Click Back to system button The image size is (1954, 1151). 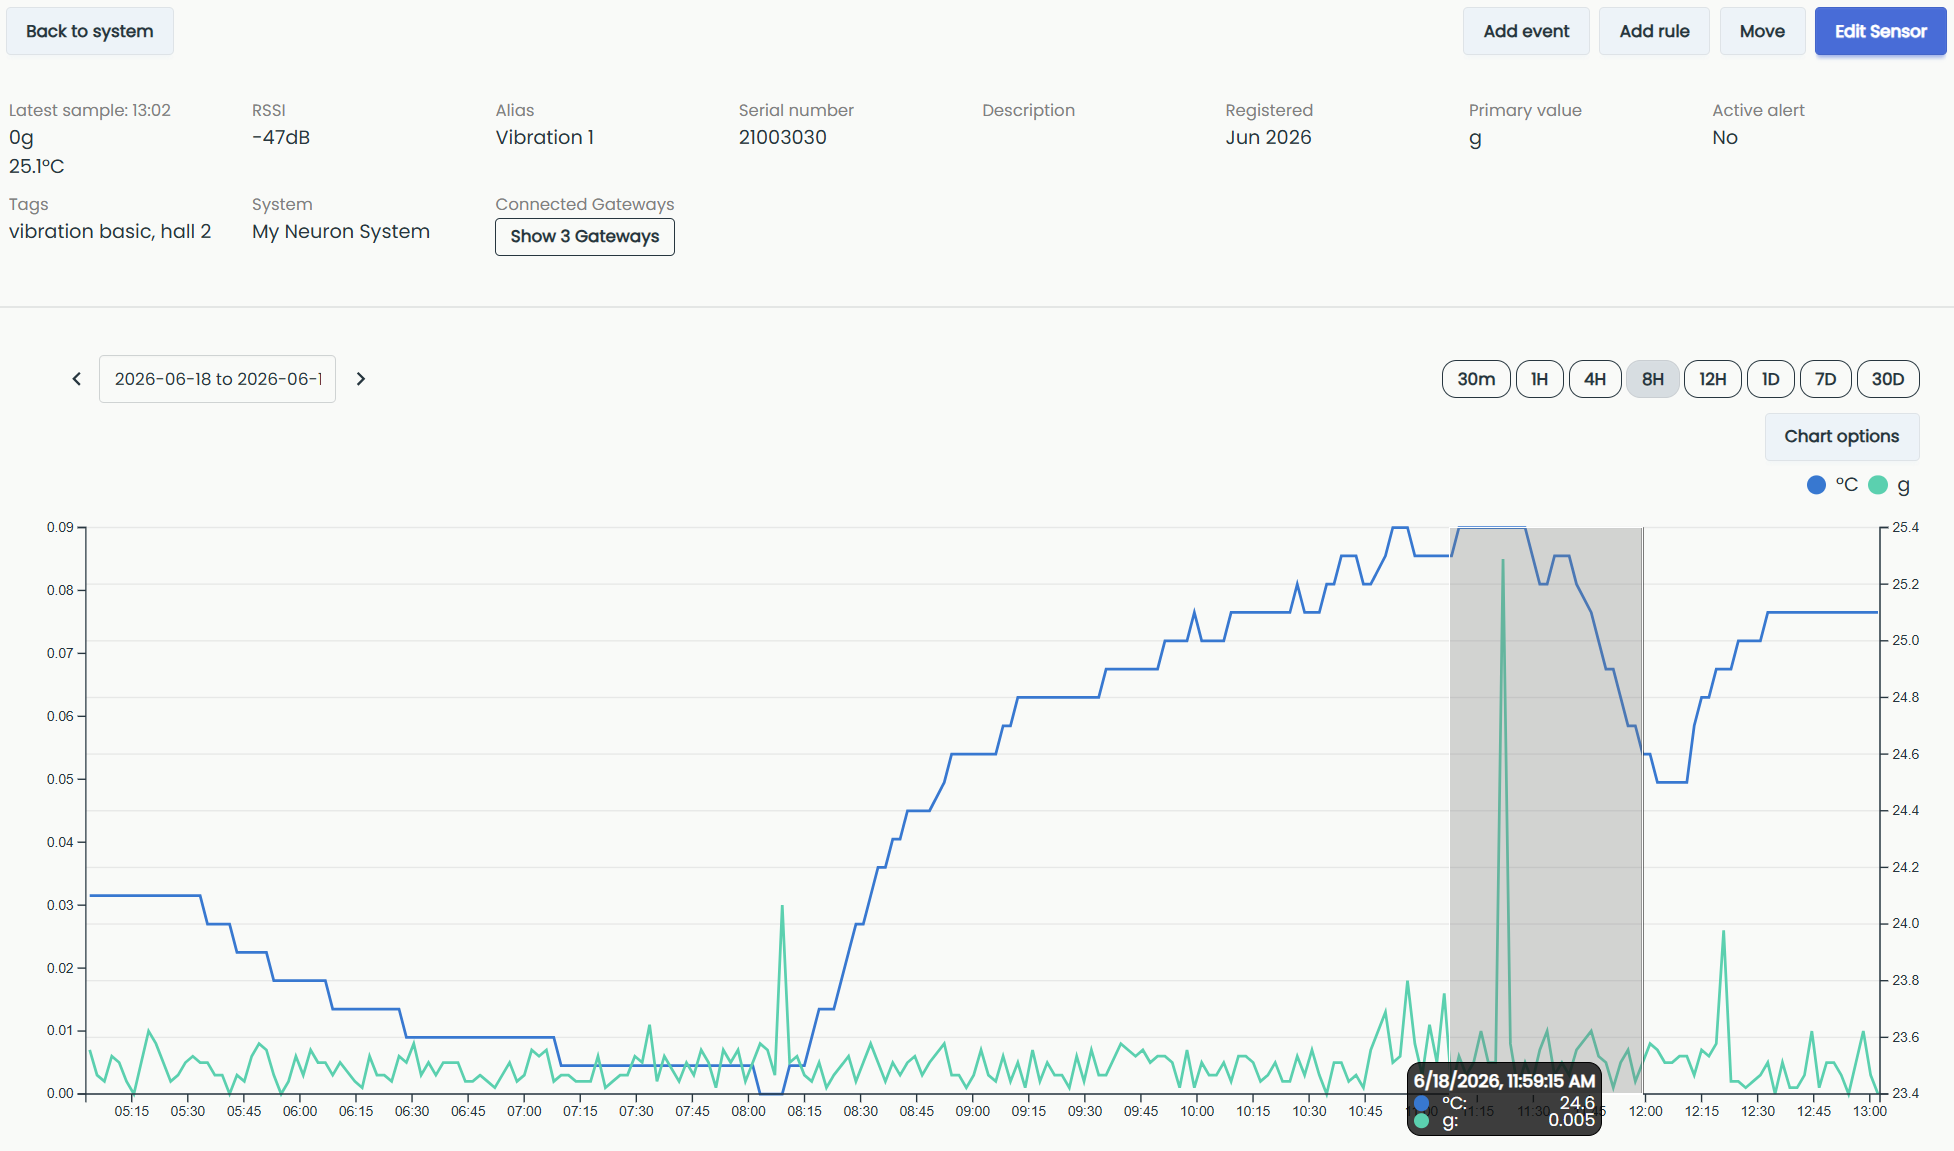[90, 31]
